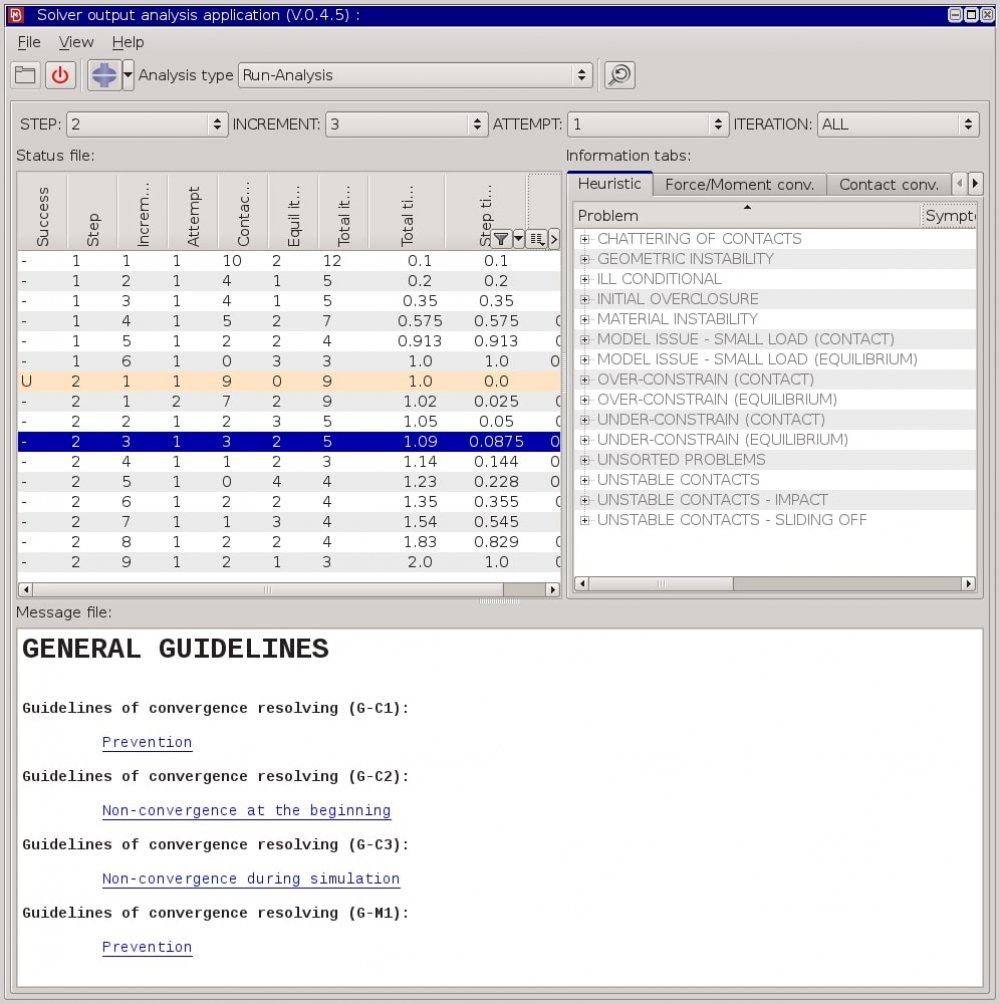This screenshot has height=1004, width=1000.
Task: Switch to the Heuristic tab
Action: 609,184
